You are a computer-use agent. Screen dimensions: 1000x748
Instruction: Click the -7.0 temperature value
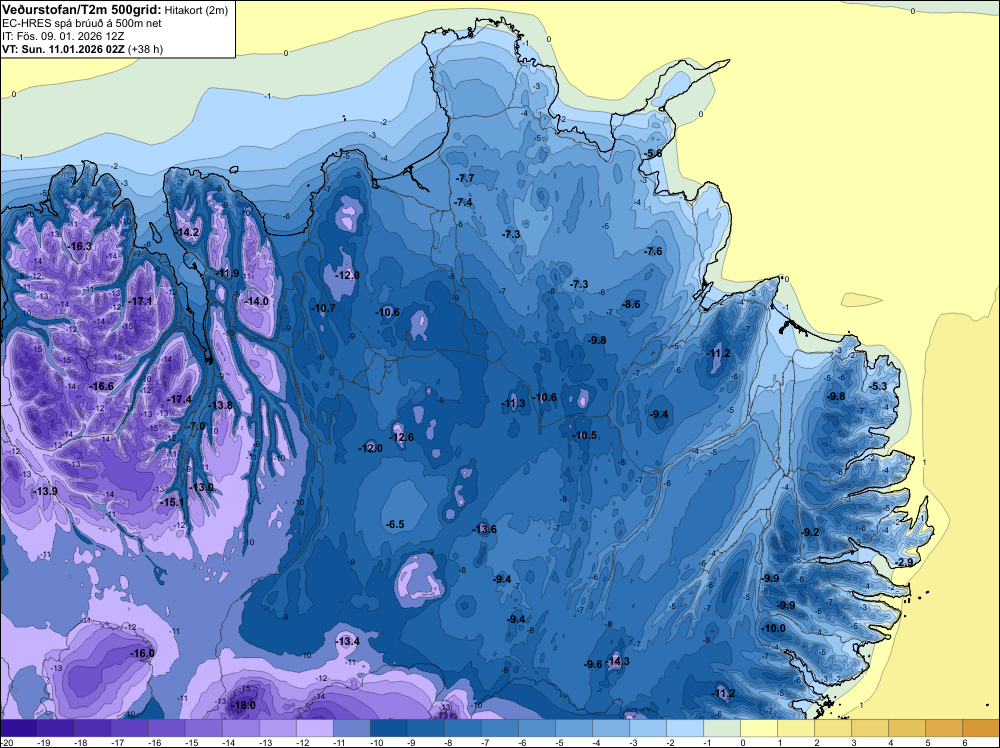pos(196,426)
